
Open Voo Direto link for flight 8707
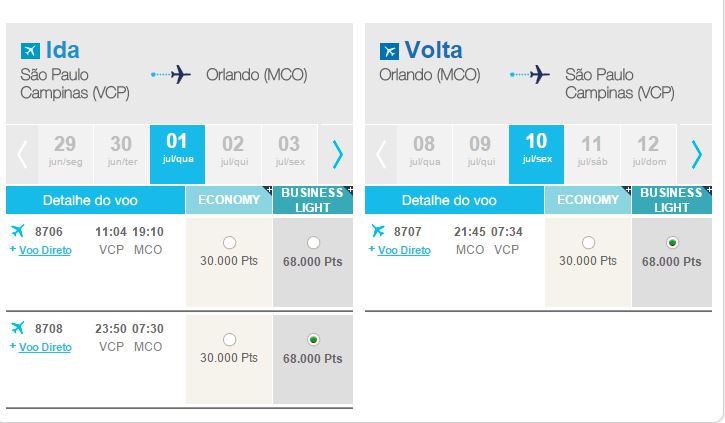[404, 250]
